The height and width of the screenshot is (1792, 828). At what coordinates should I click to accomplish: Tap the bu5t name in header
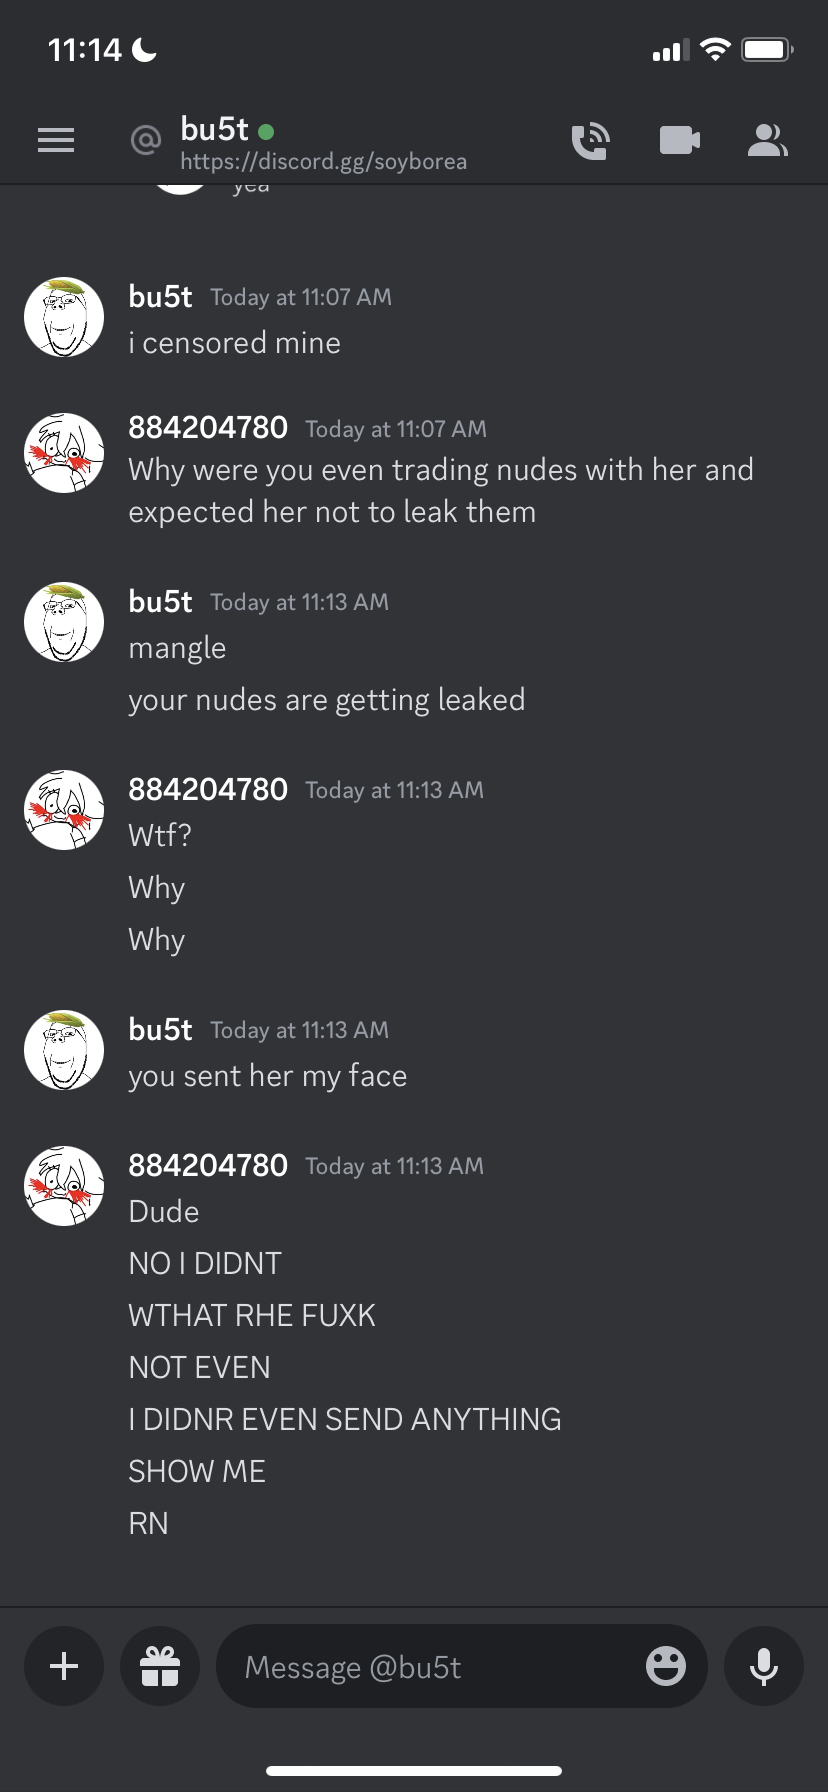[214, 129]
